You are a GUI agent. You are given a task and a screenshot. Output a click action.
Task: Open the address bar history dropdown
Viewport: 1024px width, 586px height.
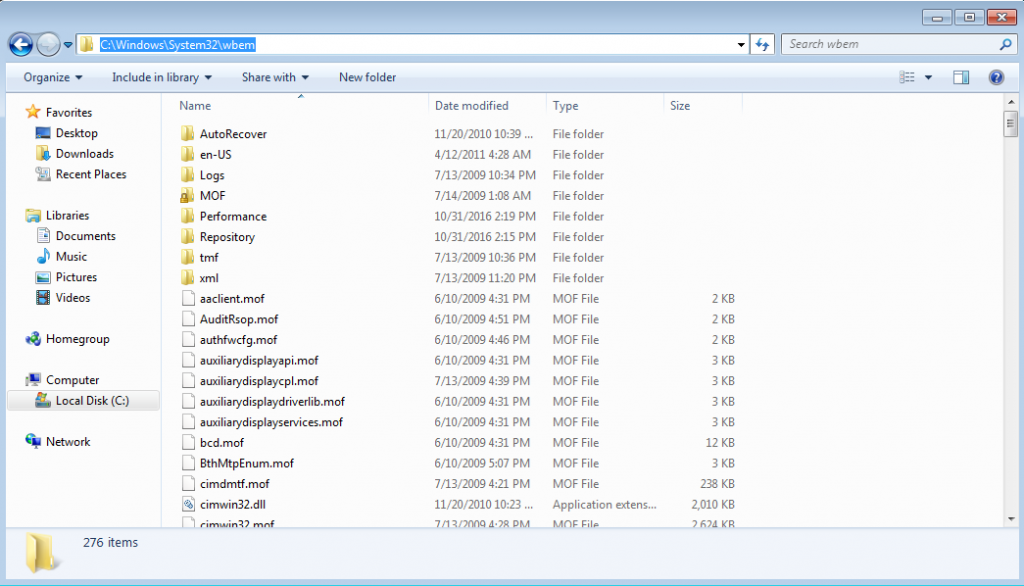(739, 44)
